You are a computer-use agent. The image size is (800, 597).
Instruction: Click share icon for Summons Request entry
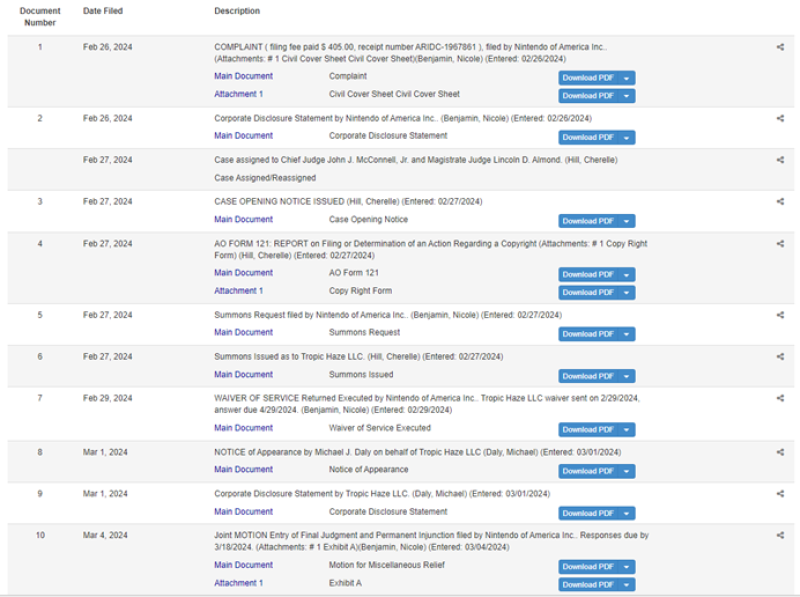tap(780, 315)
